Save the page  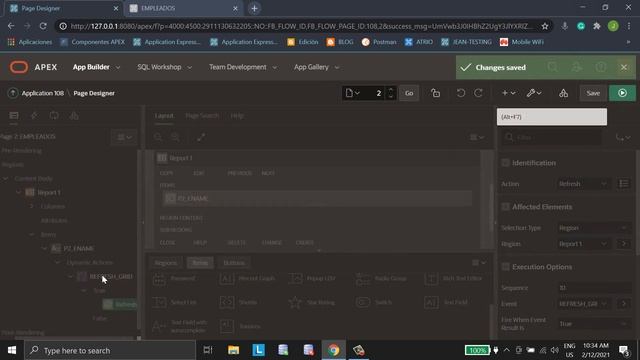593,93
